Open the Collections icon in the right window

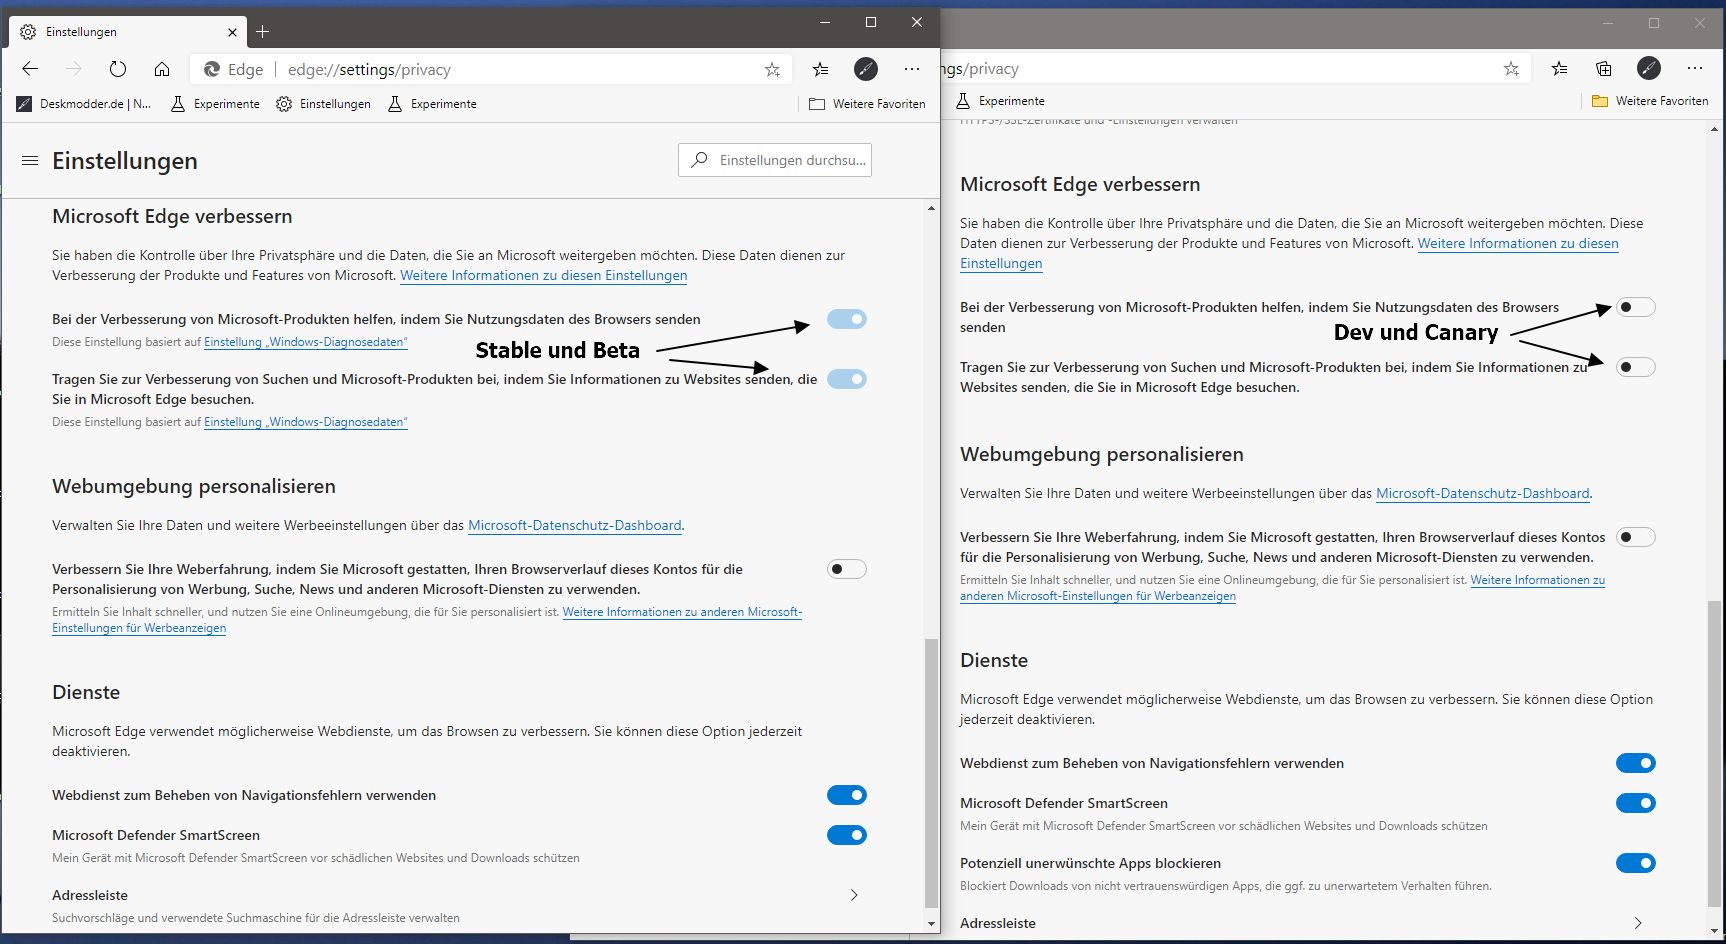[1604, 68]
